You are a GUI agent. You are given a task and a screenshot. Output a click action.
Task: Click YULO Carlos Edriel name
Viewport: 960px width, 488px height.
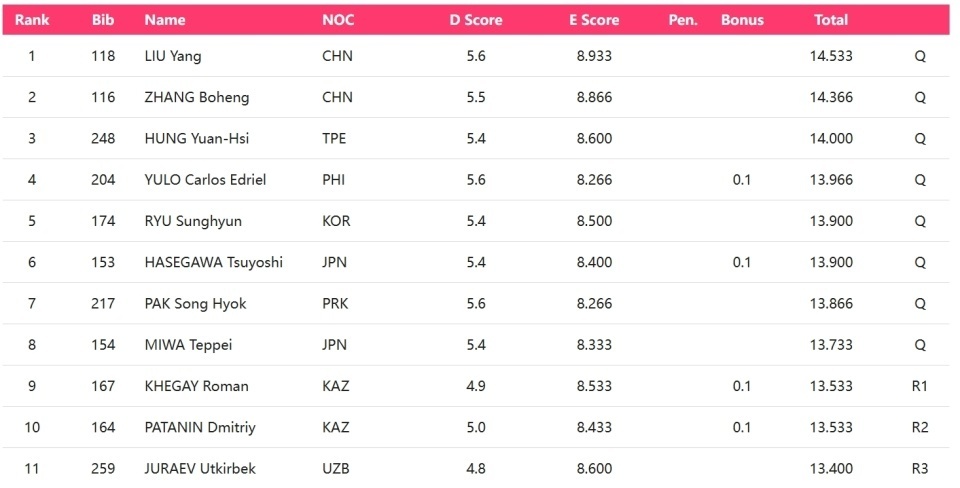tap(205, 180)
